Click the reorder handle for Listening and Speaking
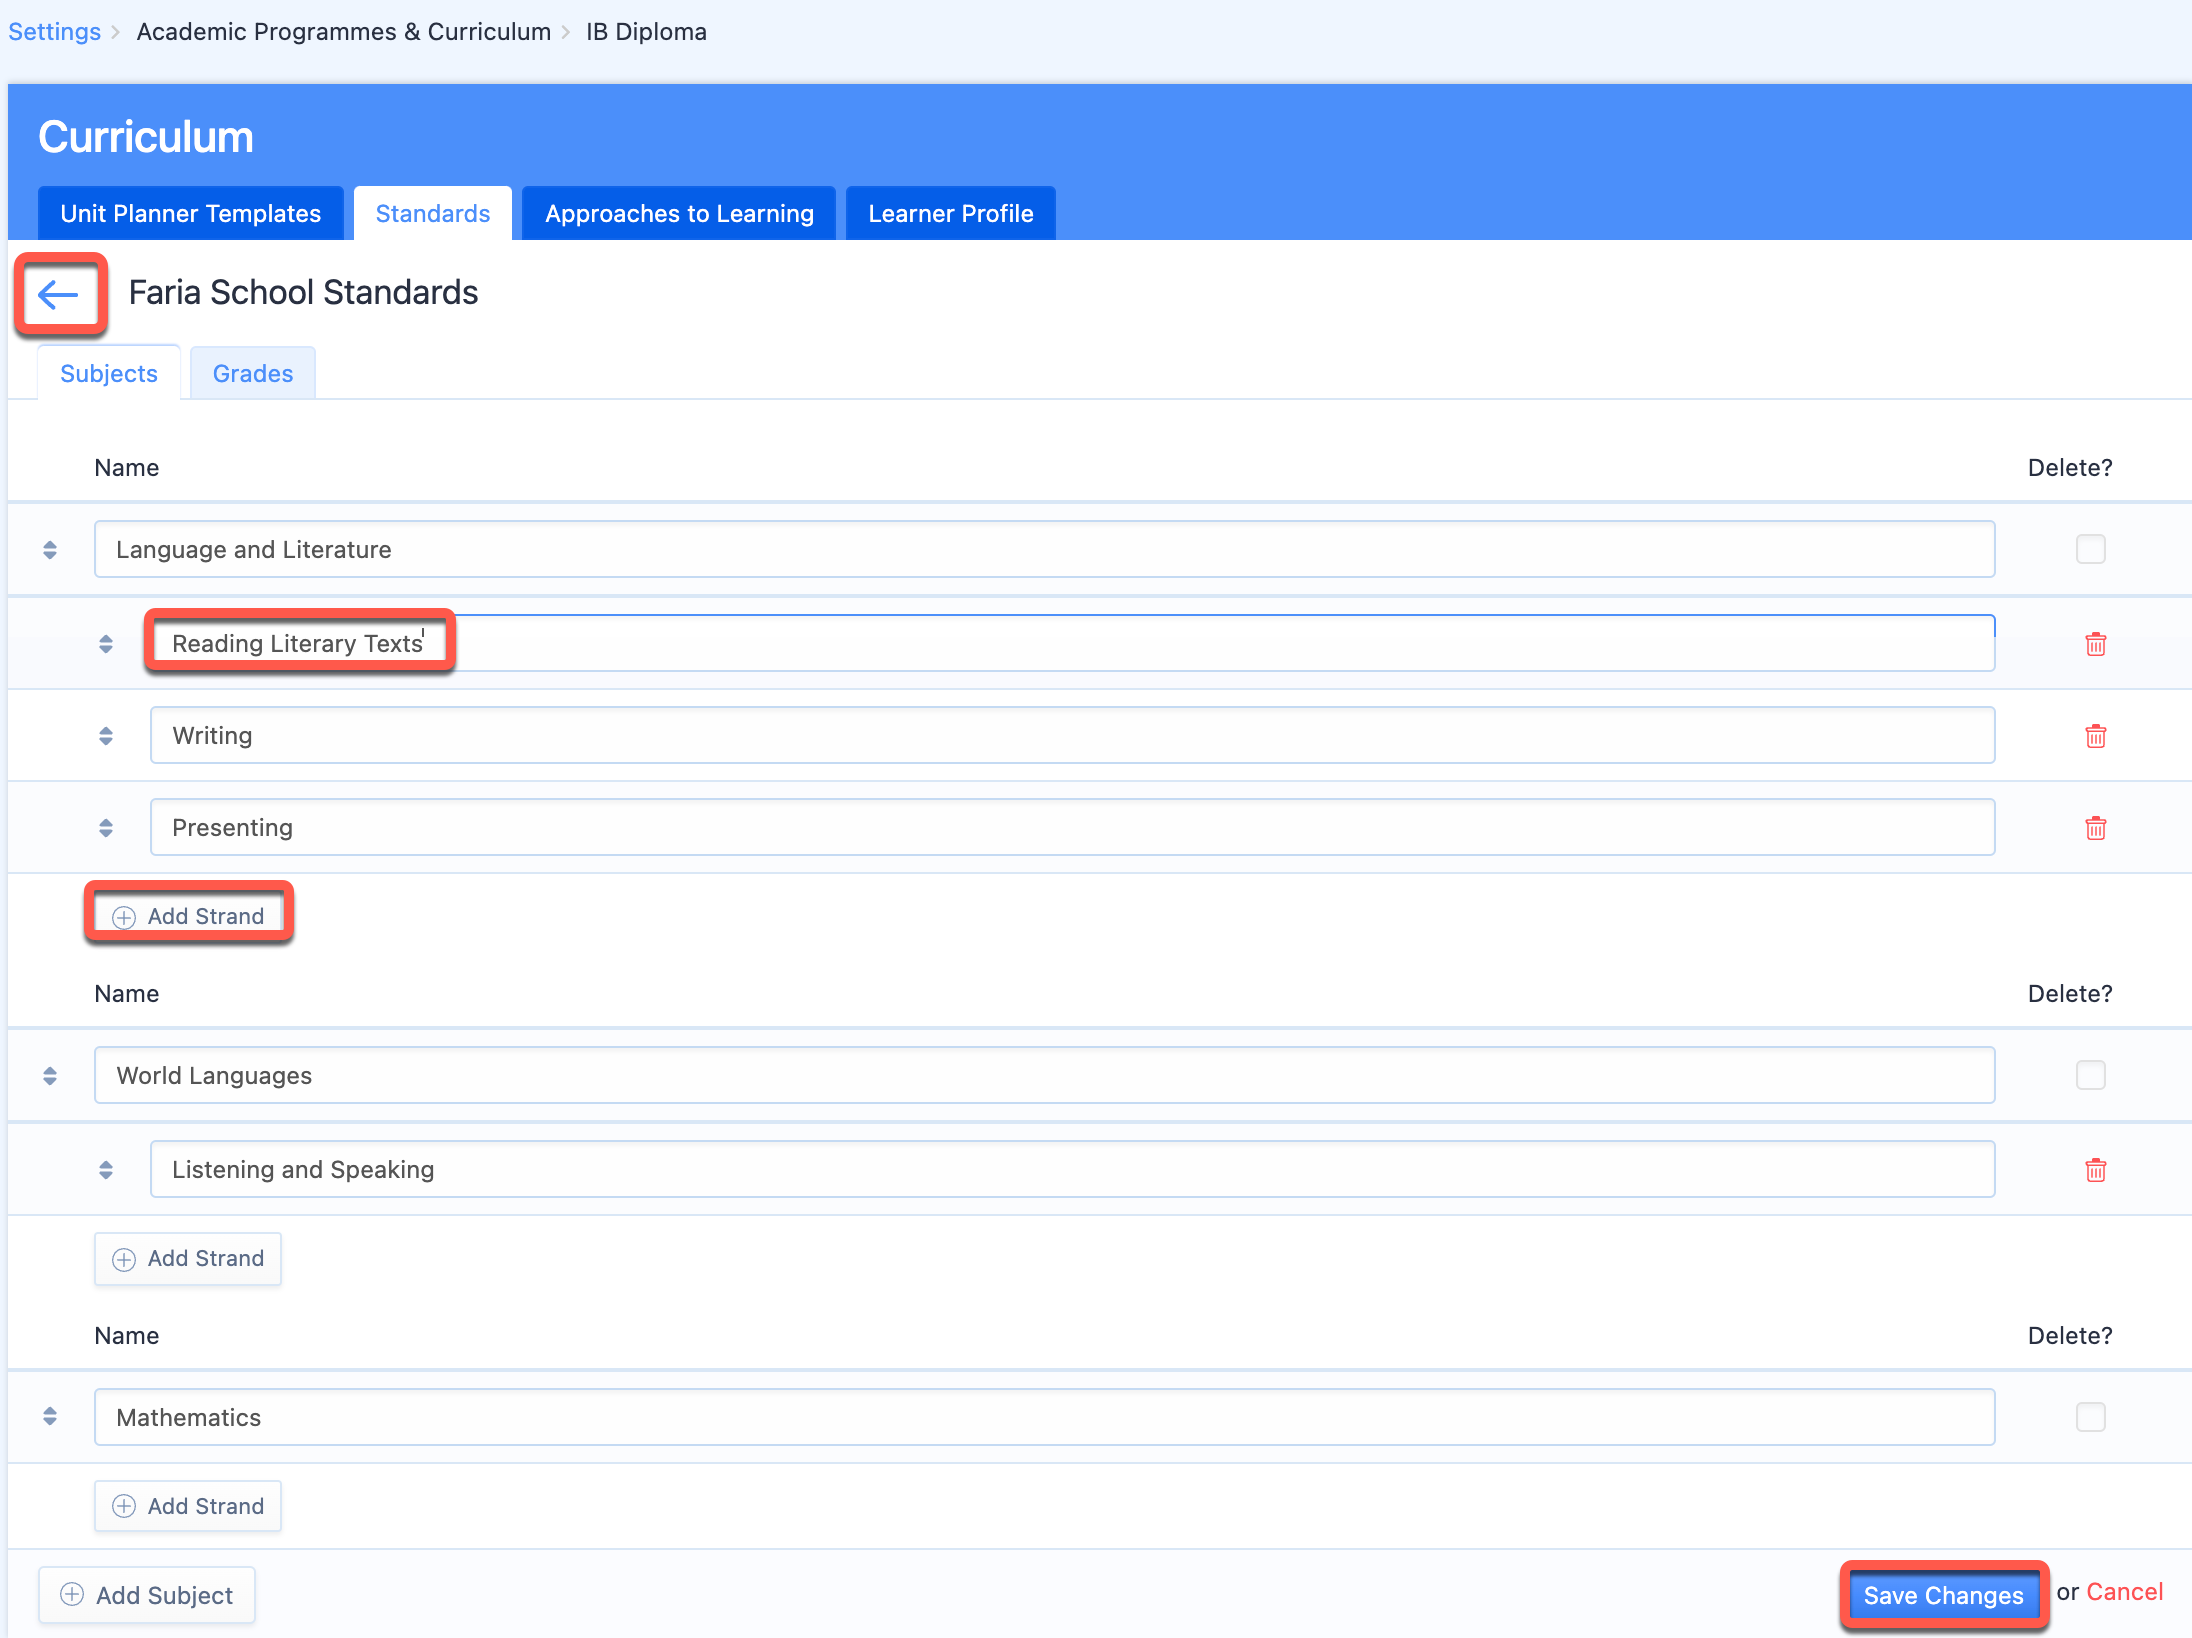 [106, 1170]
